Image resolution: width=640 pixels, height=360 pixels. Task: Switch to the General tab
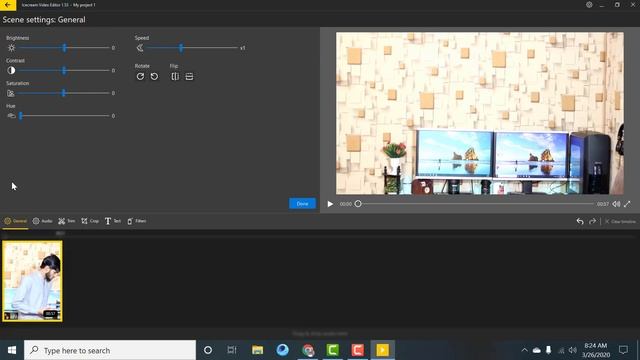tap(16, 221)
